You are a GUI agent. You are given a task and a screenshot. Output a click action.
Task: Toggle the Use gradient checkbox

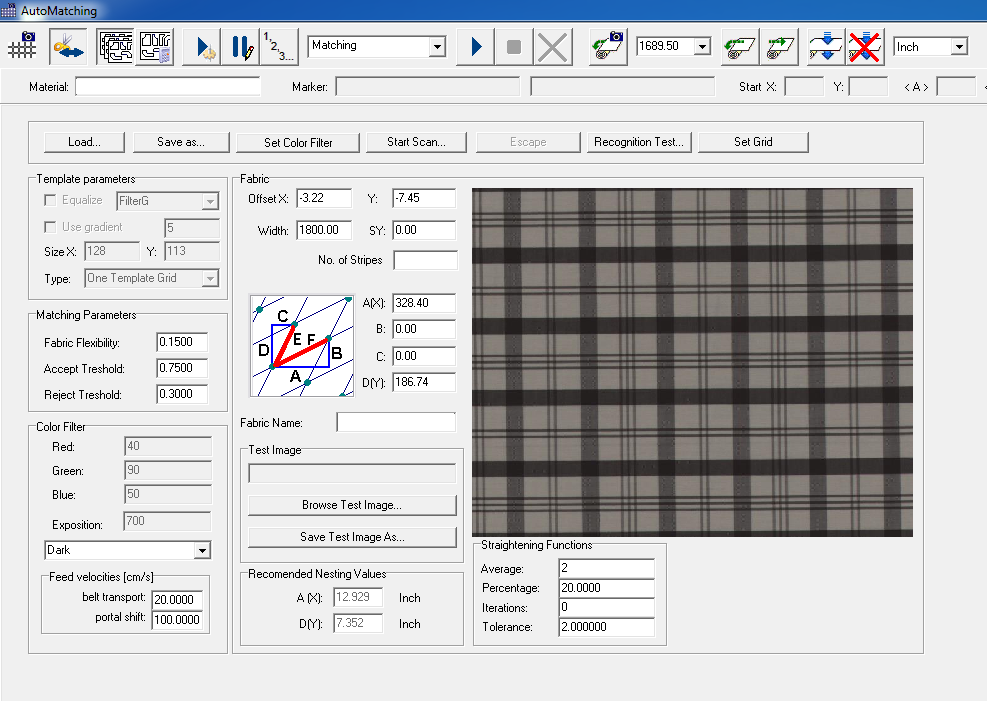pyautogui.click(x=48, y=227)
